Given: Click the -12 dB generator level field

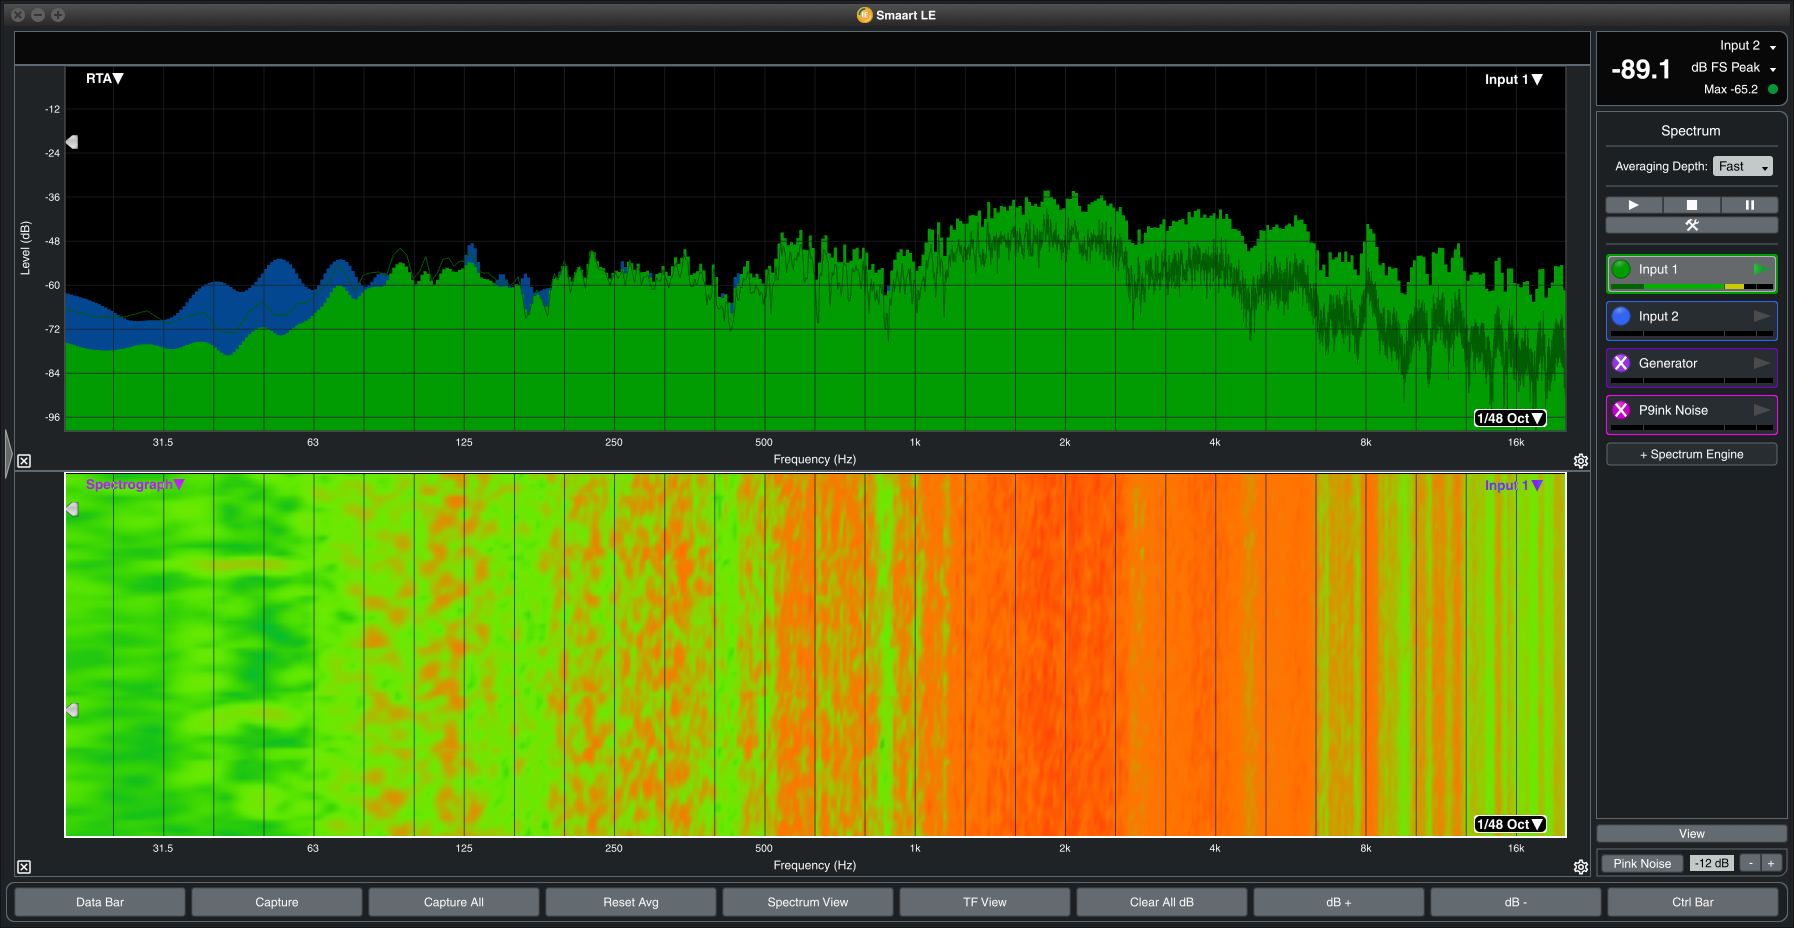Looking at the screenshot, I should [x=1711, y=863].
